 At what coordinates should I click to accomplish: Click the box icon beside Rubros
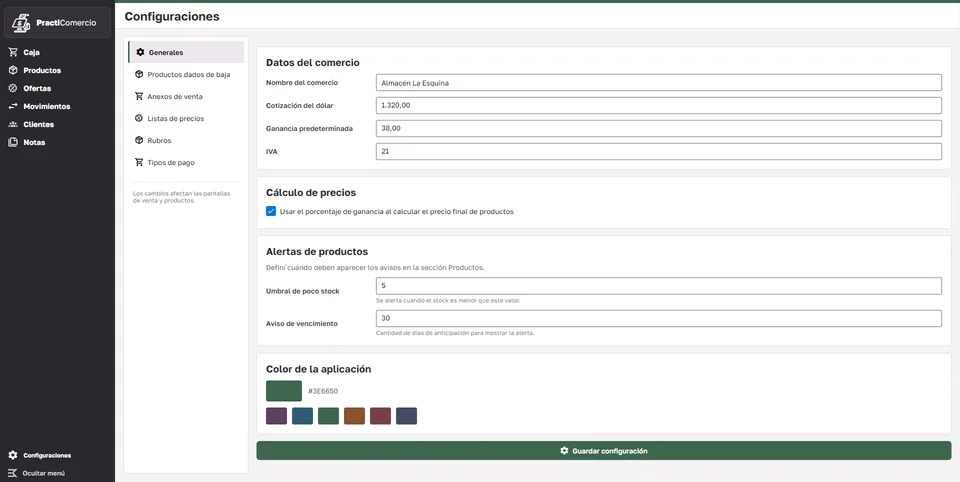[x=139, y=140]
